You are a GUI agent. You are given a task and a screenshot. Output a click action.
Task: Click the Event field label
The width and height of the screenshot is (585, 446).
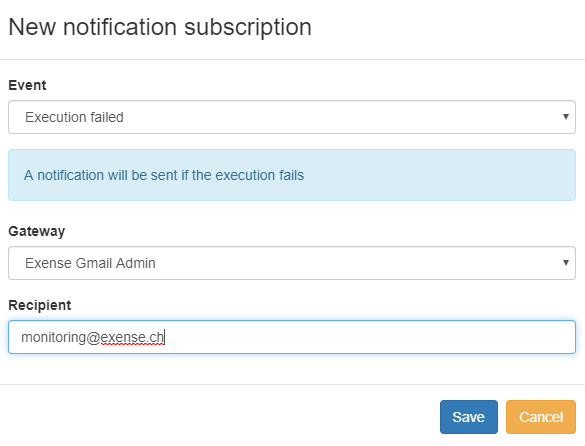27,85
